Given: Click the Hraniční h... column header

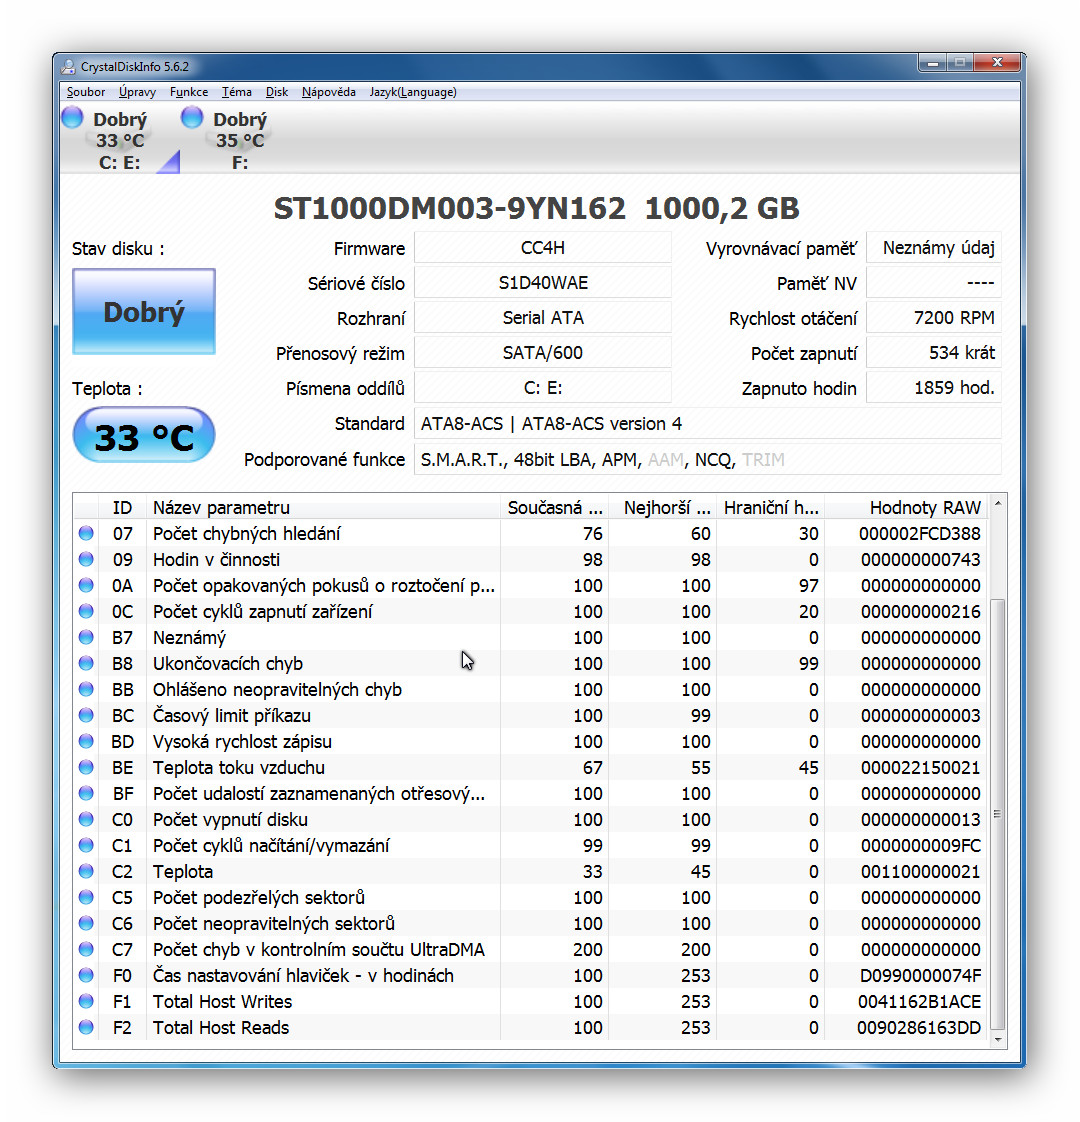Looking at the screenshot, I should click(771, 507).
